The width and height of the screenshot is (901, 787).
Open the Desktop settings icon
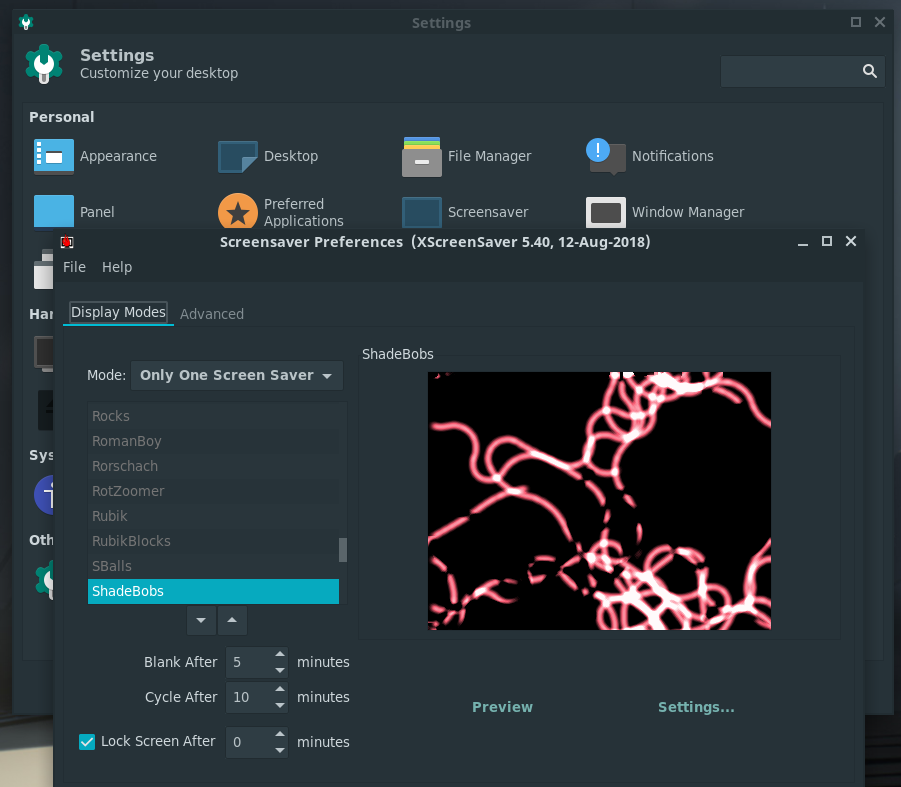click(238, 156)
